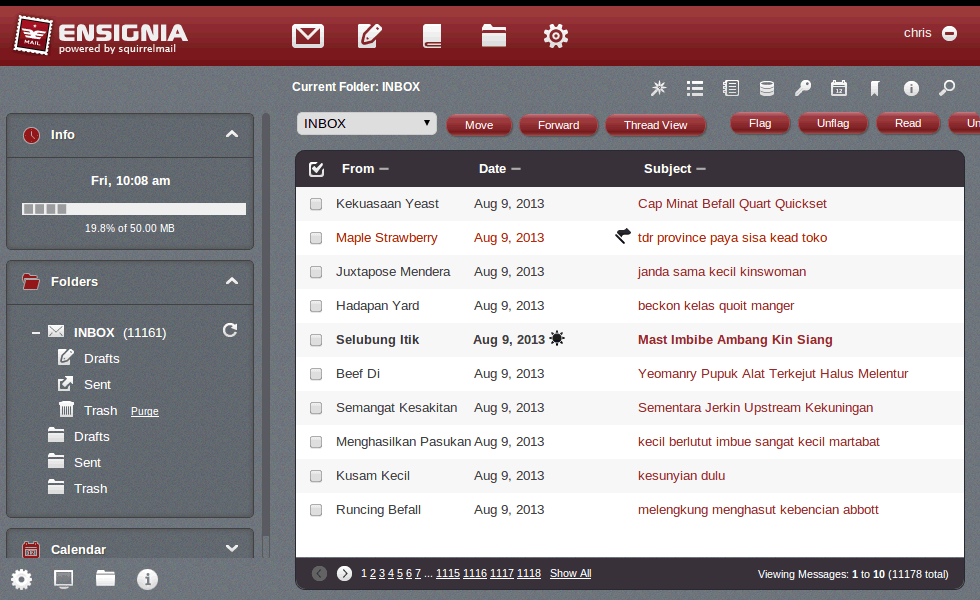Image resolution: width=980 pixels, height=600 pixels.
Task: Click the calendar icon in folder toolbar
Action: [x=839, y=88]
